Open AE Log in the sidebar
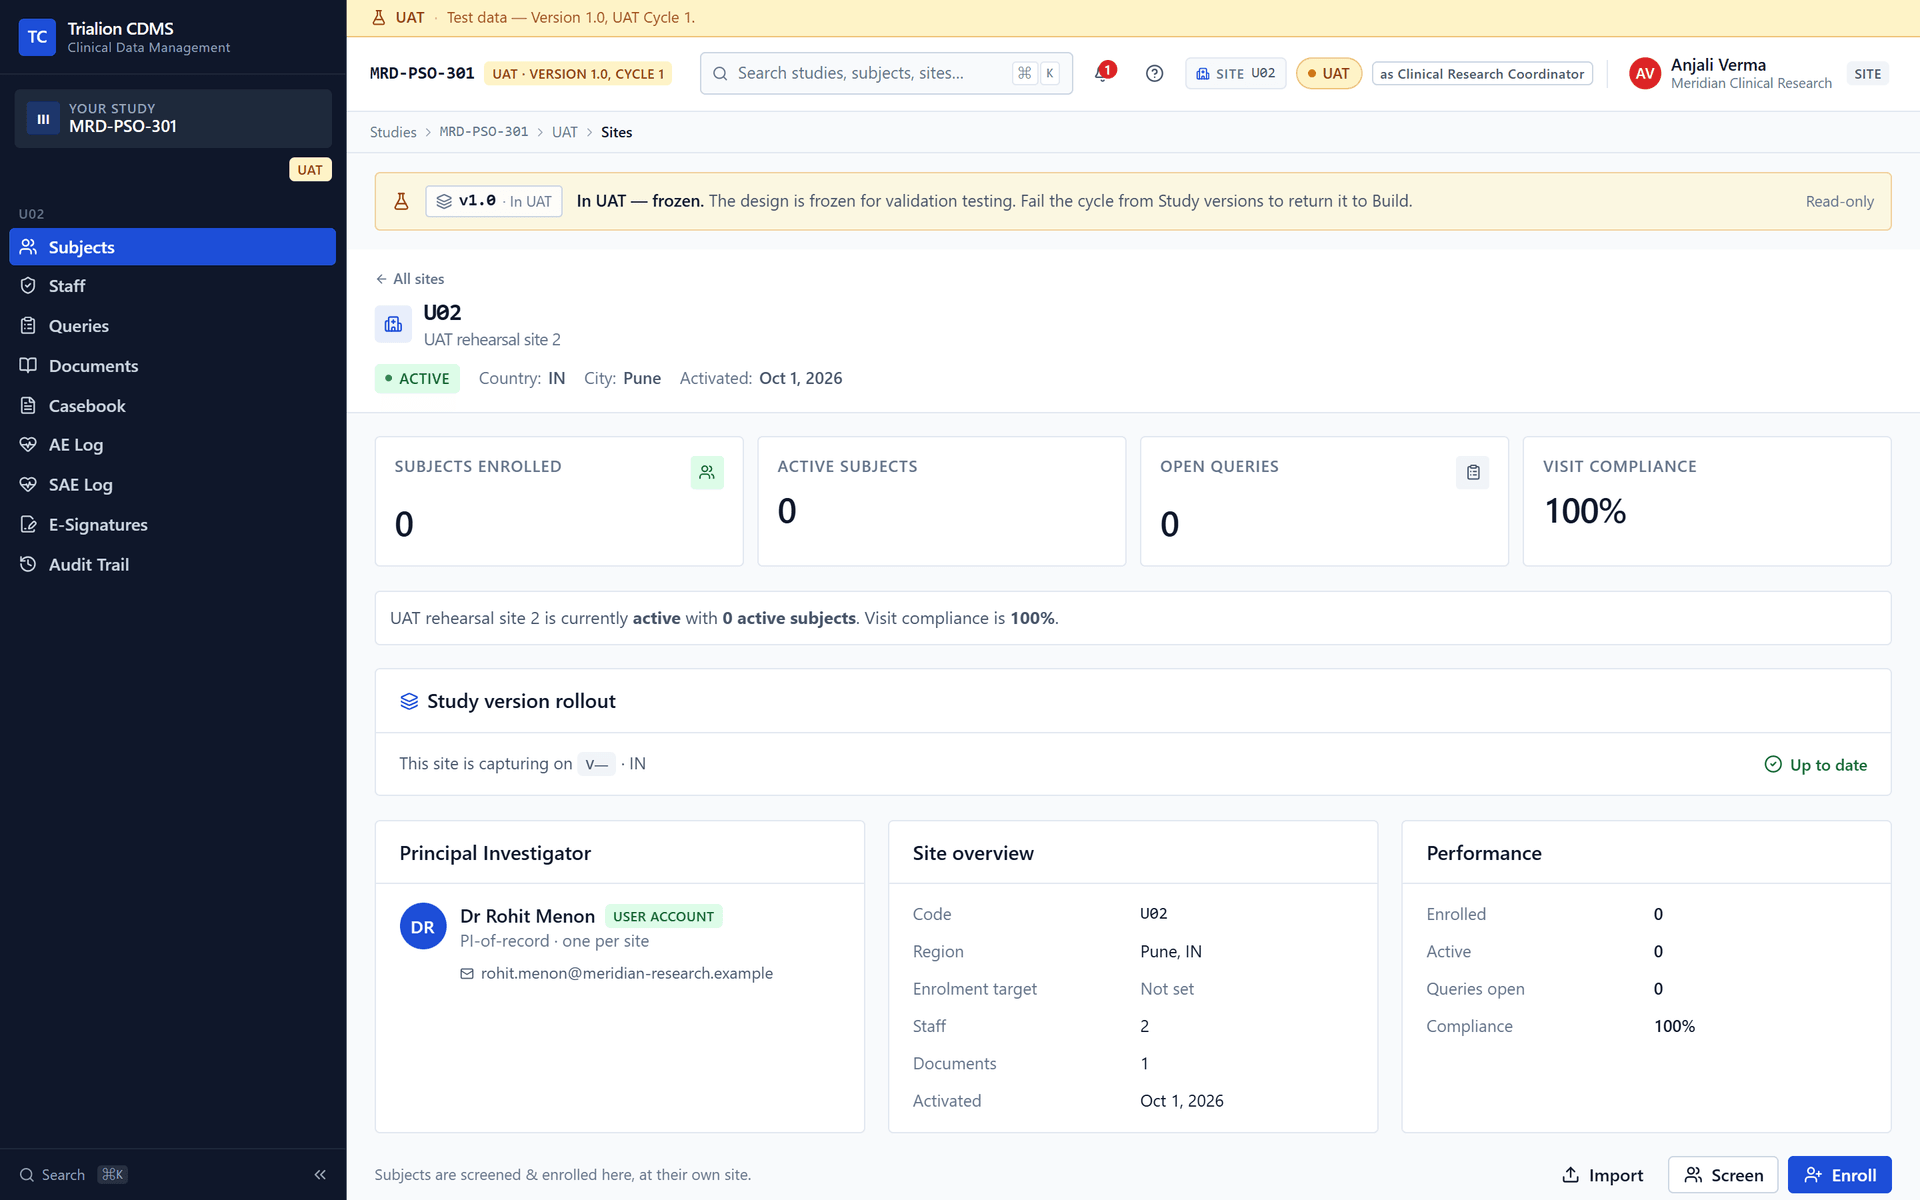The image size is (1920, 1200). click(172, 445)
